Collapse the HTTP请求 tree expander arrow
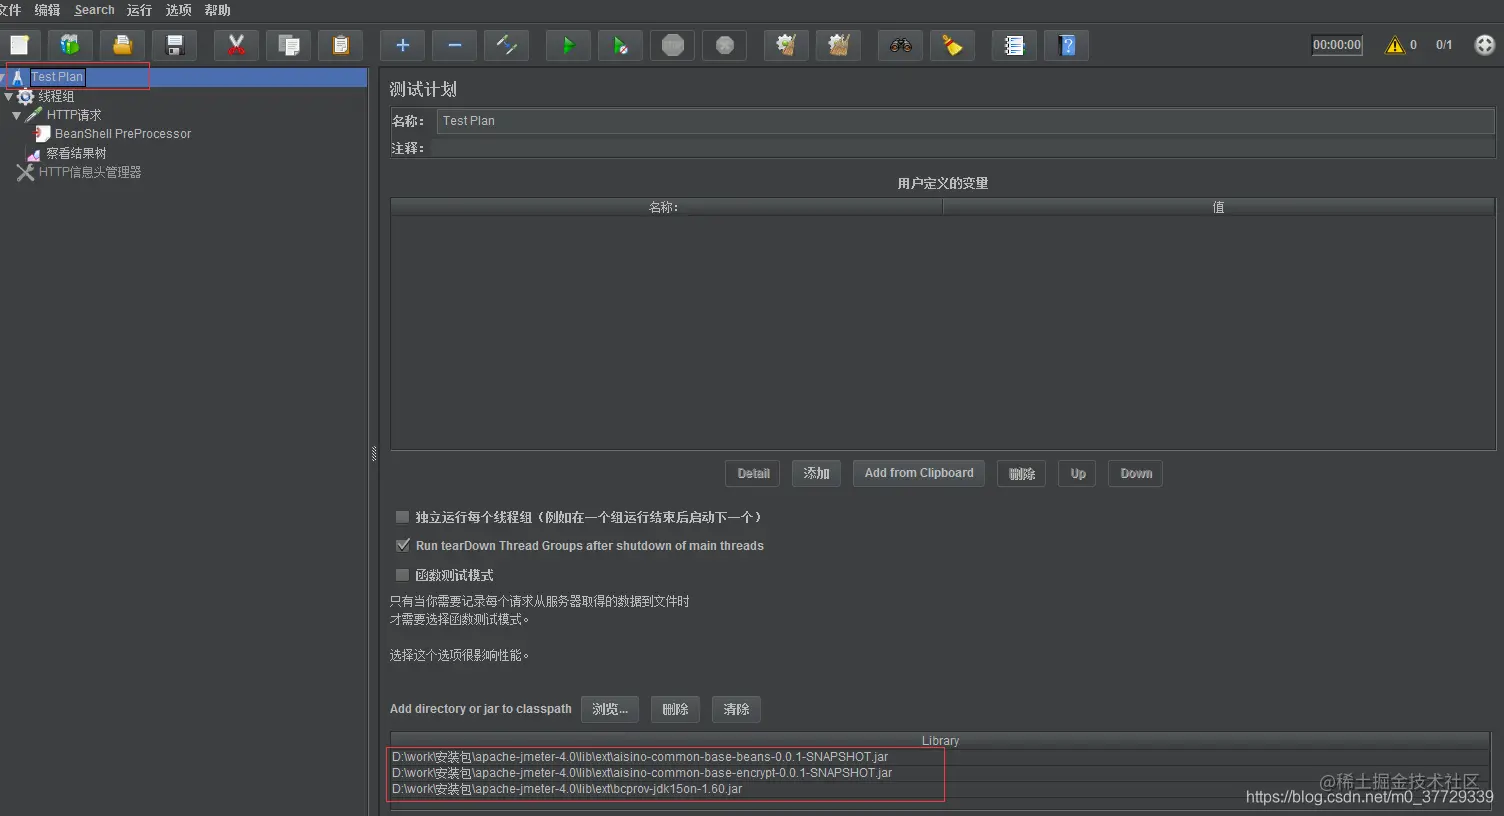Image resolution: width=1504 pixels, height=816 pixels. (x=17, y=116)
